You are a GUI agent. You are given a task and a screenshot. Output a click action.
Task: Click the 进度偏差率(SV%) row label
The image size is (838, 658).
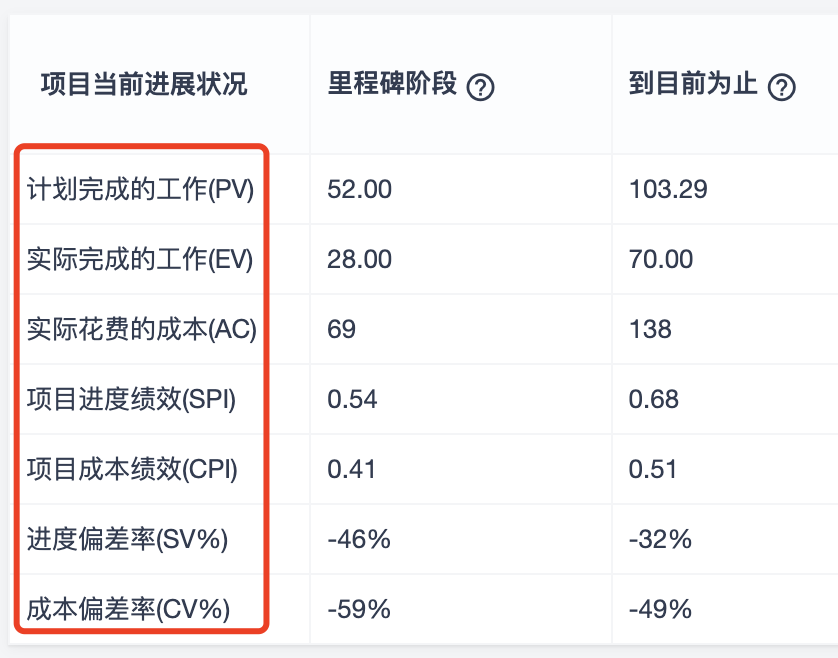coord(127,539)
